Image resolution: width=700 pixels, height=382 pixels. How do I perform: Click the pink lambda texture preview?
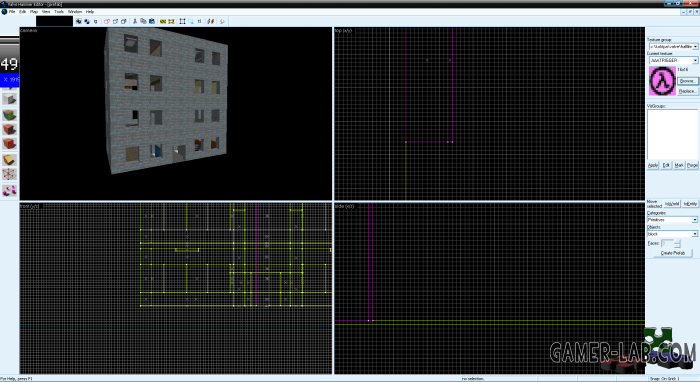coord(662,81)
